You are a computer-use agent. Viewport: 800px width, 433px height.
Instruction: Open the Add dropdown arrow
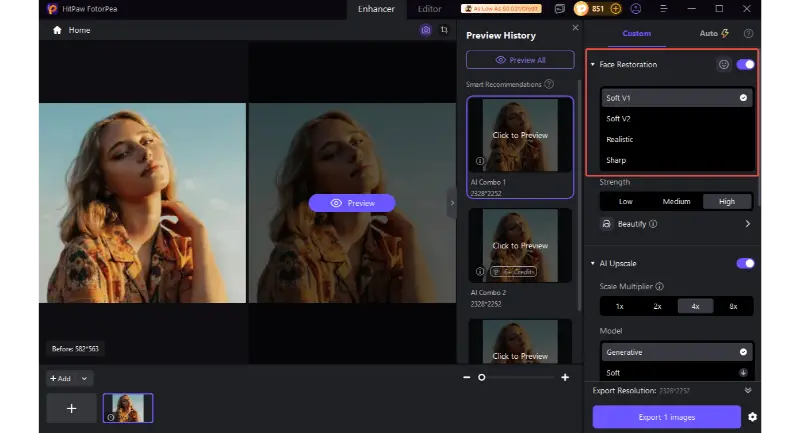coord(84,378)
